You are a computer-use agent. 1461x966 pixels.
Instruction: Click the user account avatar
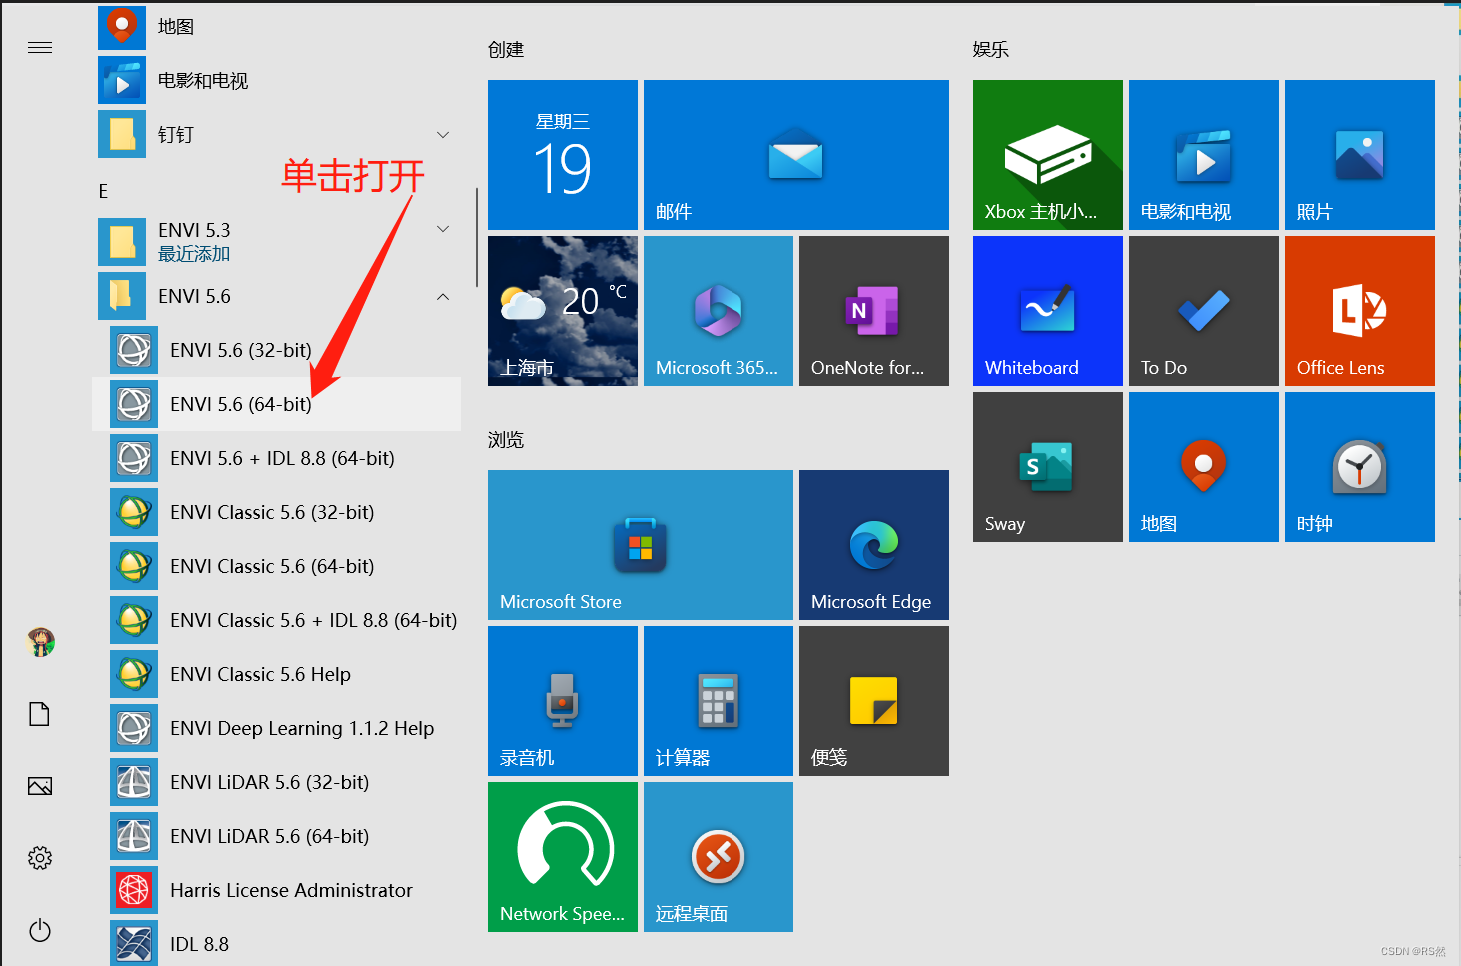click(40, 642)
